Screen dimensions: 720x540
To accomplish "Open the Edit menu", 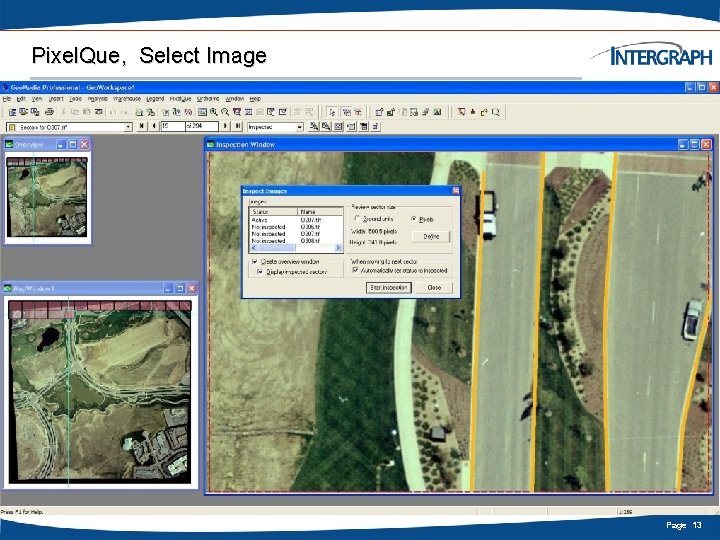I will coord(21,99).
